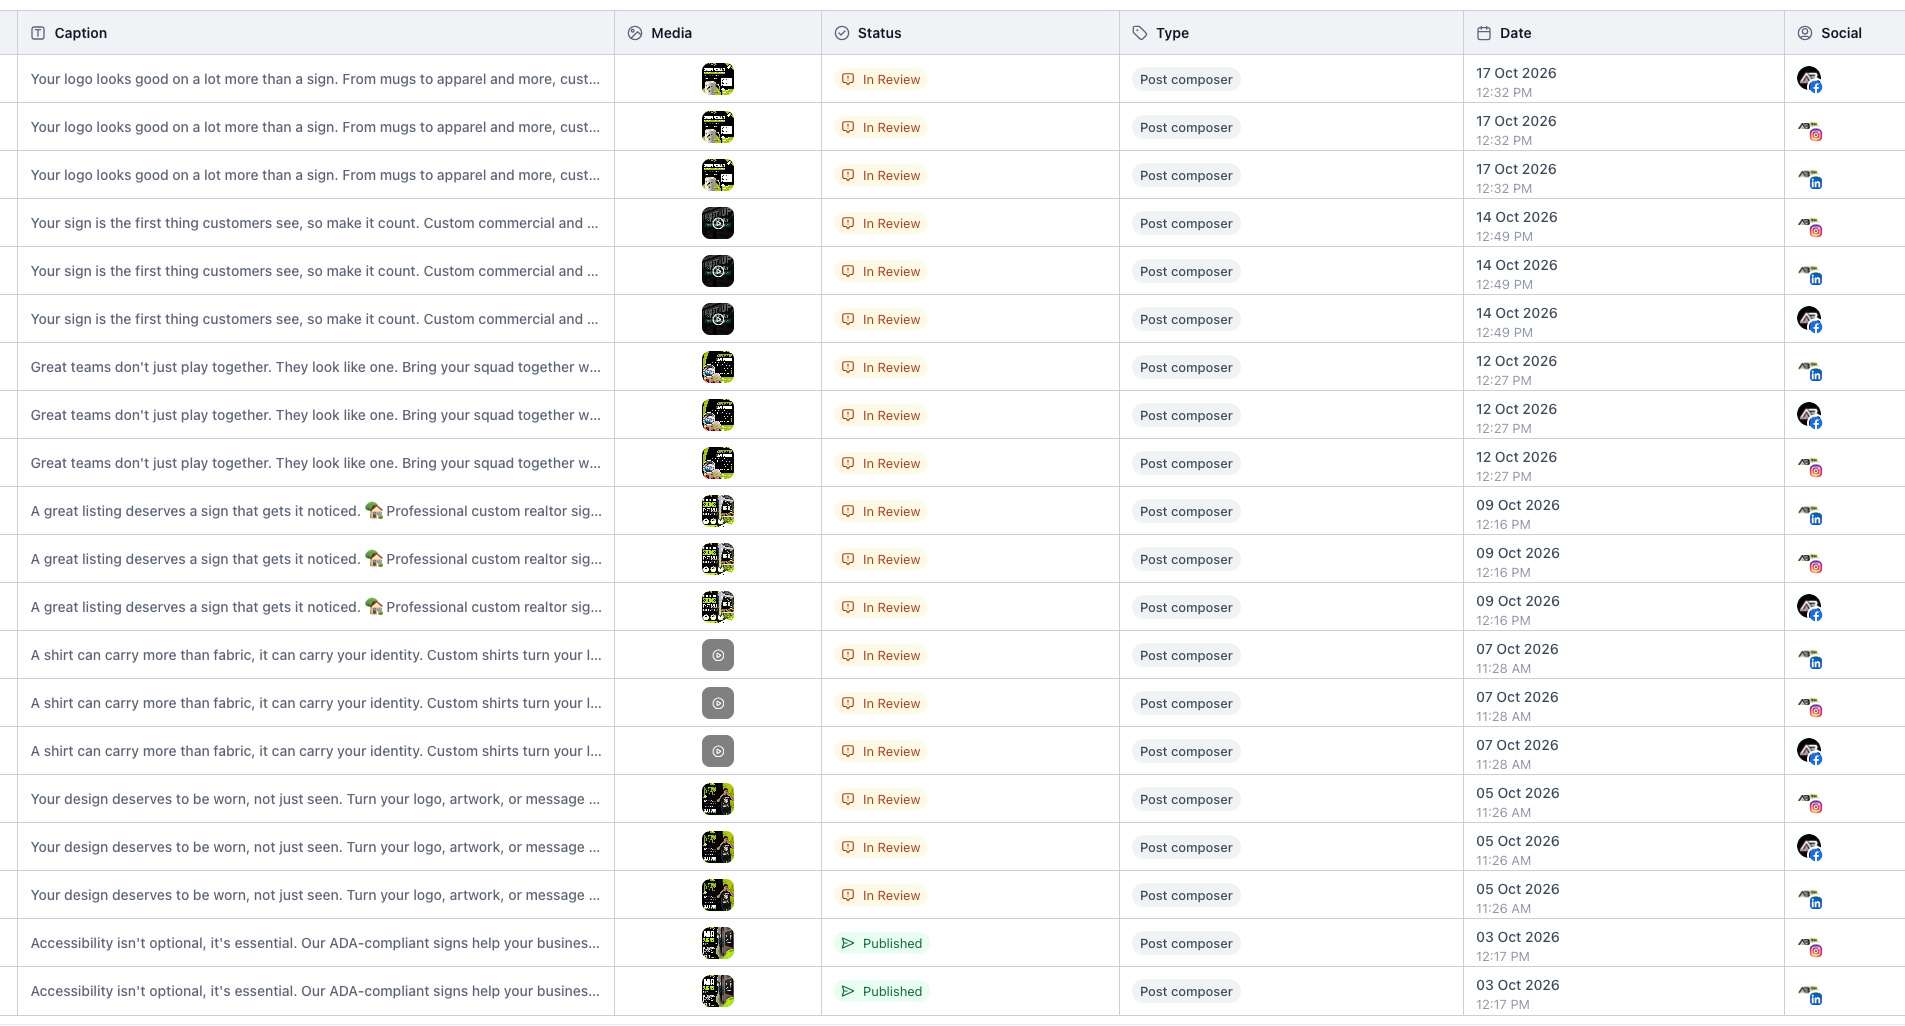This screenshot has height=1026, width=1905.
Task: Open Facebook account icon on 17 Oct 2026 post
Action: point(1809,79)
